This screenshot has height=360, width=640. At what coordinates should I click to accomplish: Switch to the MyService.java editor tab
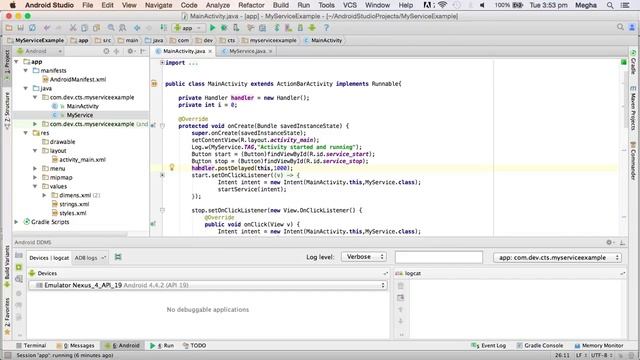[247, 51]
